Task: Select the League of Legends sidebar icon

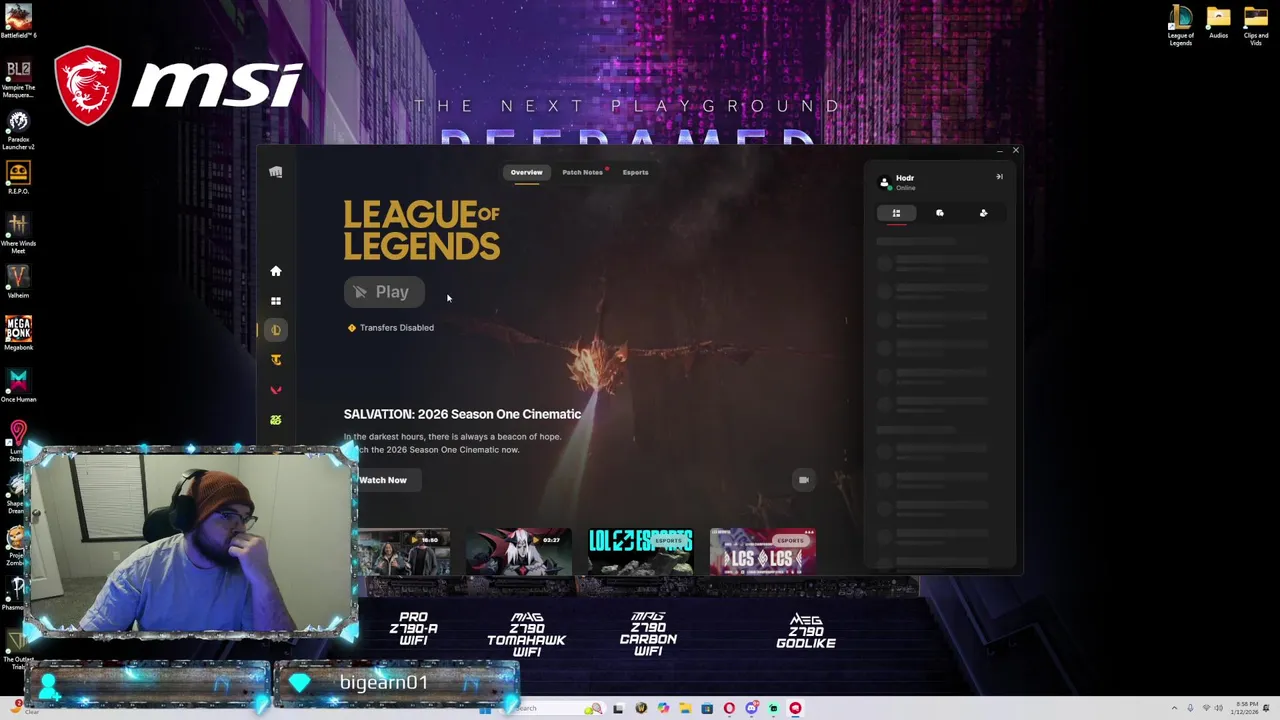Action: tap(276, 330)
